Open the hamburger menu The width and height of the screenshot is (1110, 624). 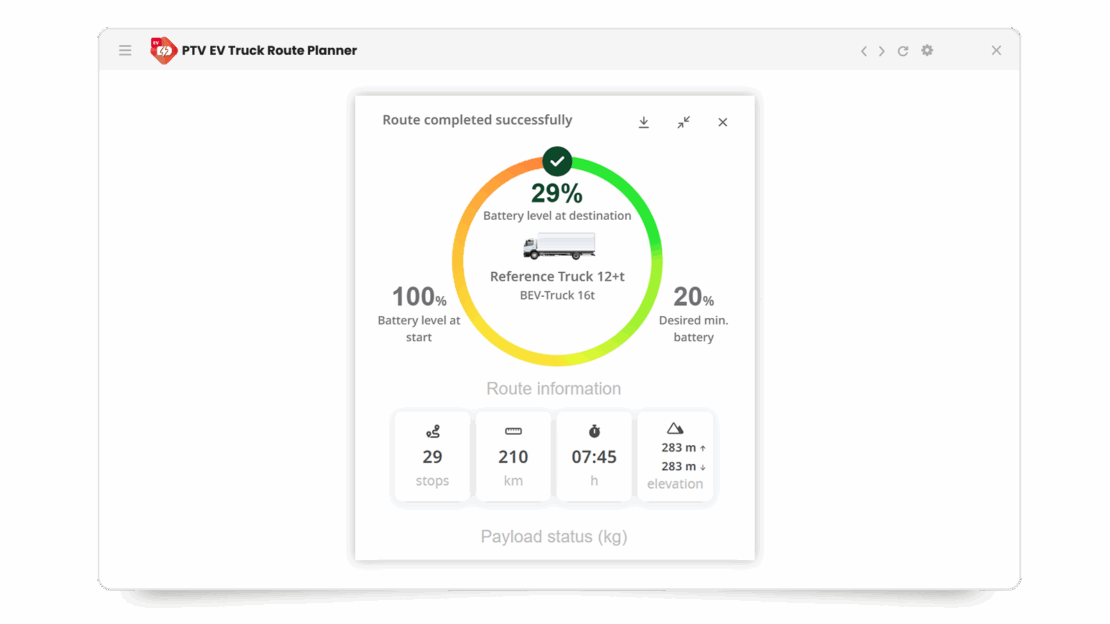pos(125,50)
